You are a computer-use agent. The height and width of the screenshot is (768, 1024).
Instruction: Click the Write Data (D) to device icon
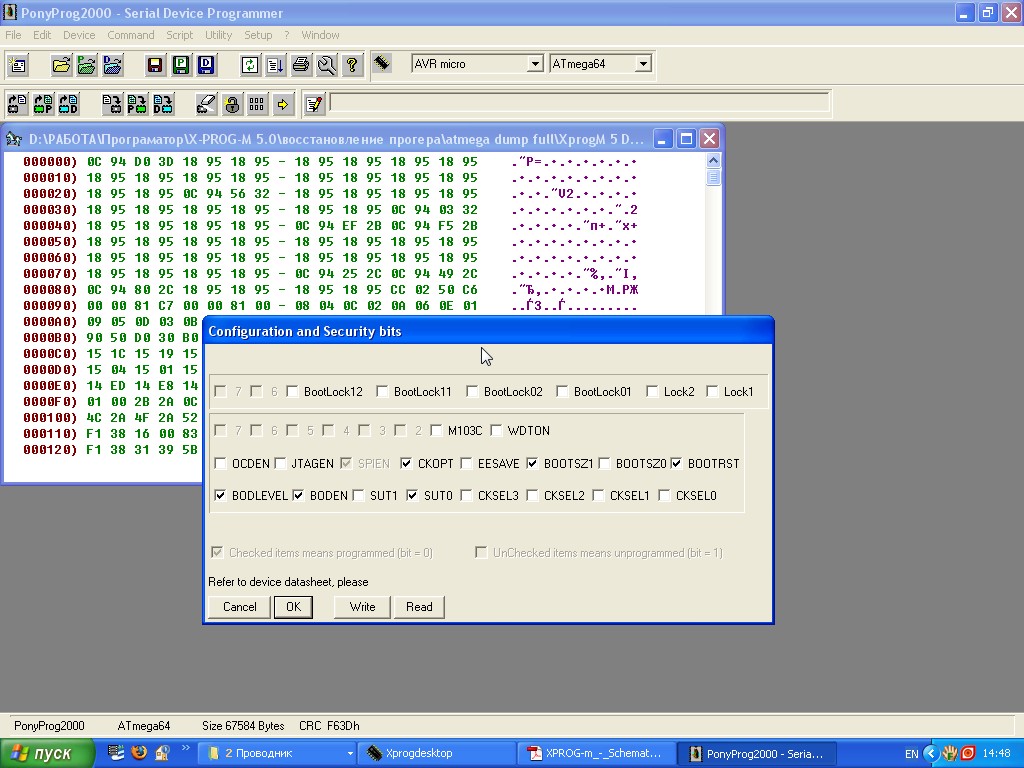pos(163,104)
